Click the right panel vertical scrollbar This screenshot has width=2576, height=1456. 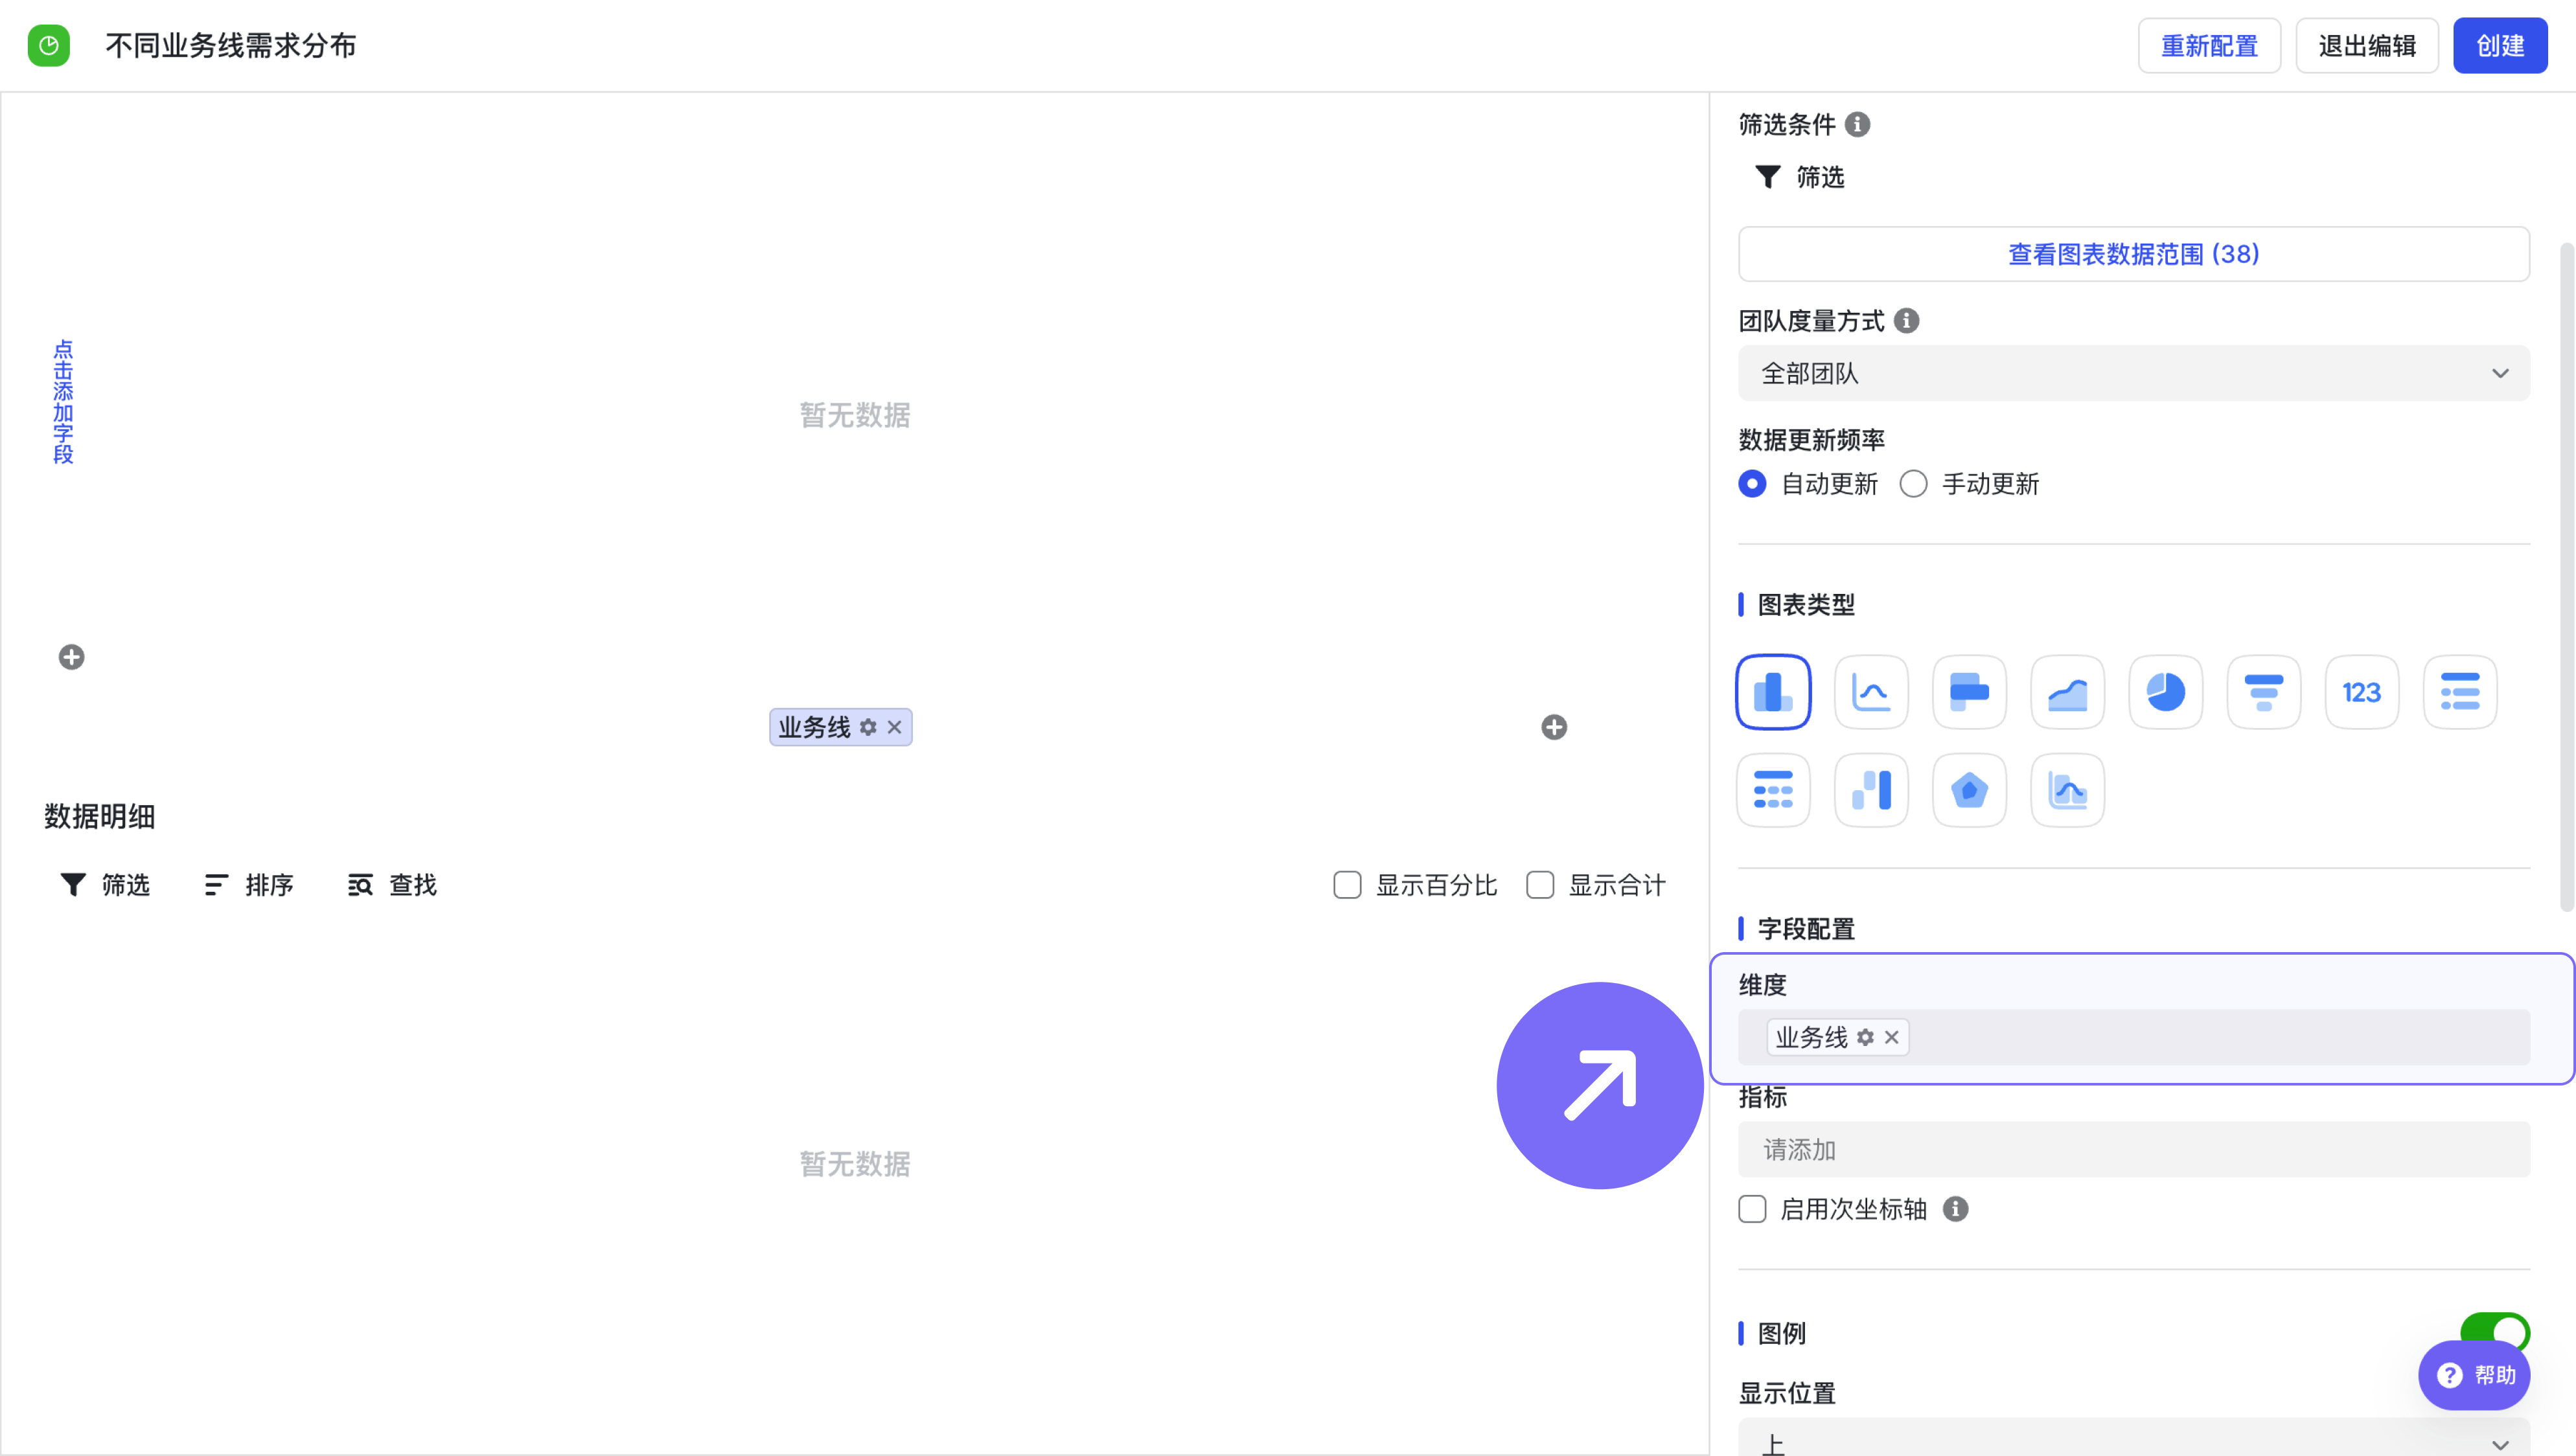2566,576
